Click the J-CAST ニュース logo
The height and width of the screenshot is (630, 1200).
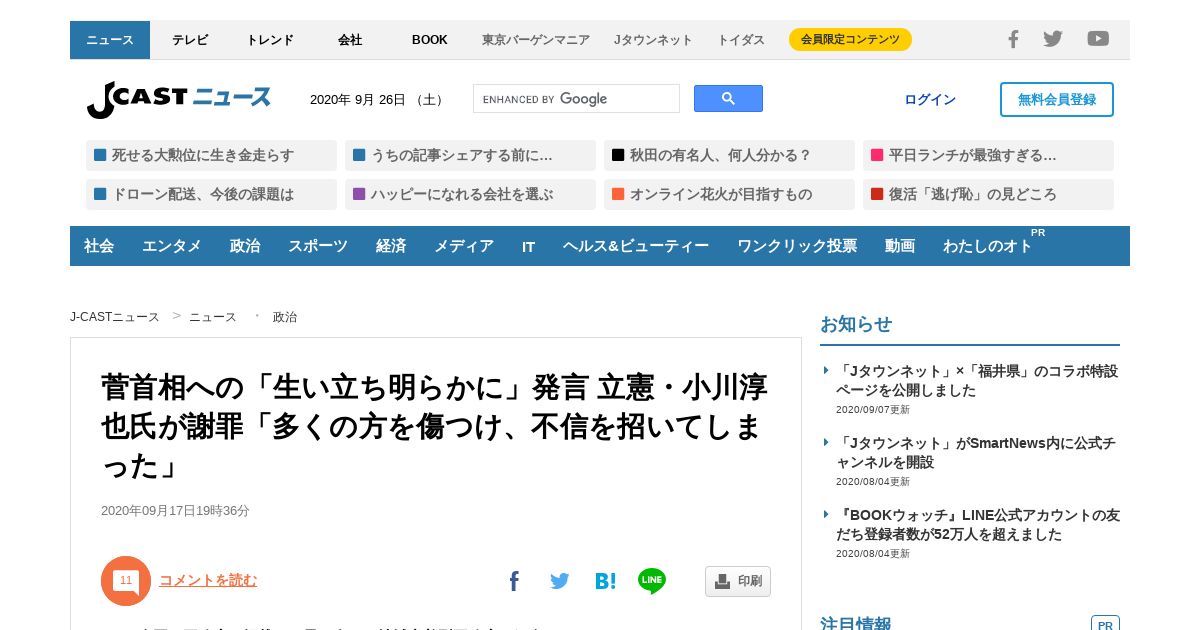coord(179,99)
